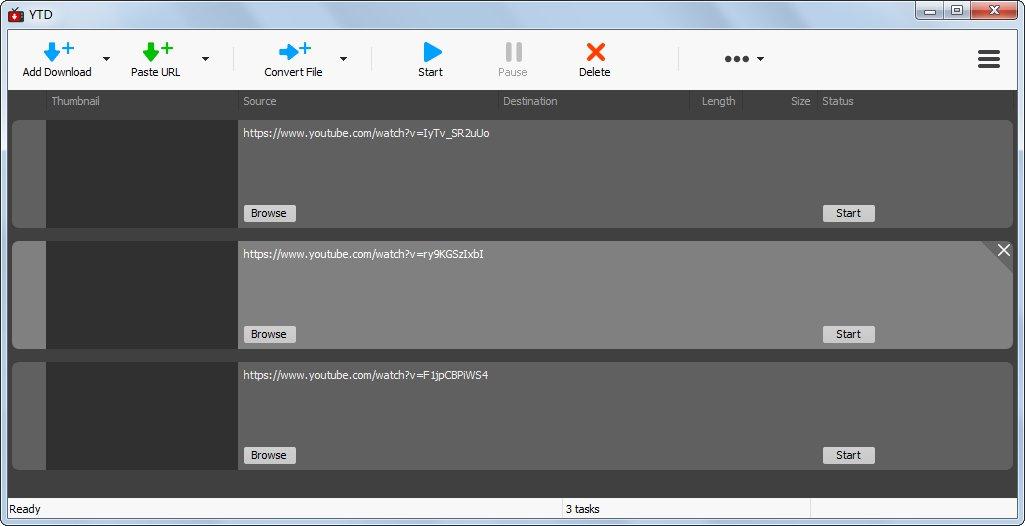Click the red Delete icon
The width and height of the screenshot is (1025, 526).
click(x=596, y=52)
